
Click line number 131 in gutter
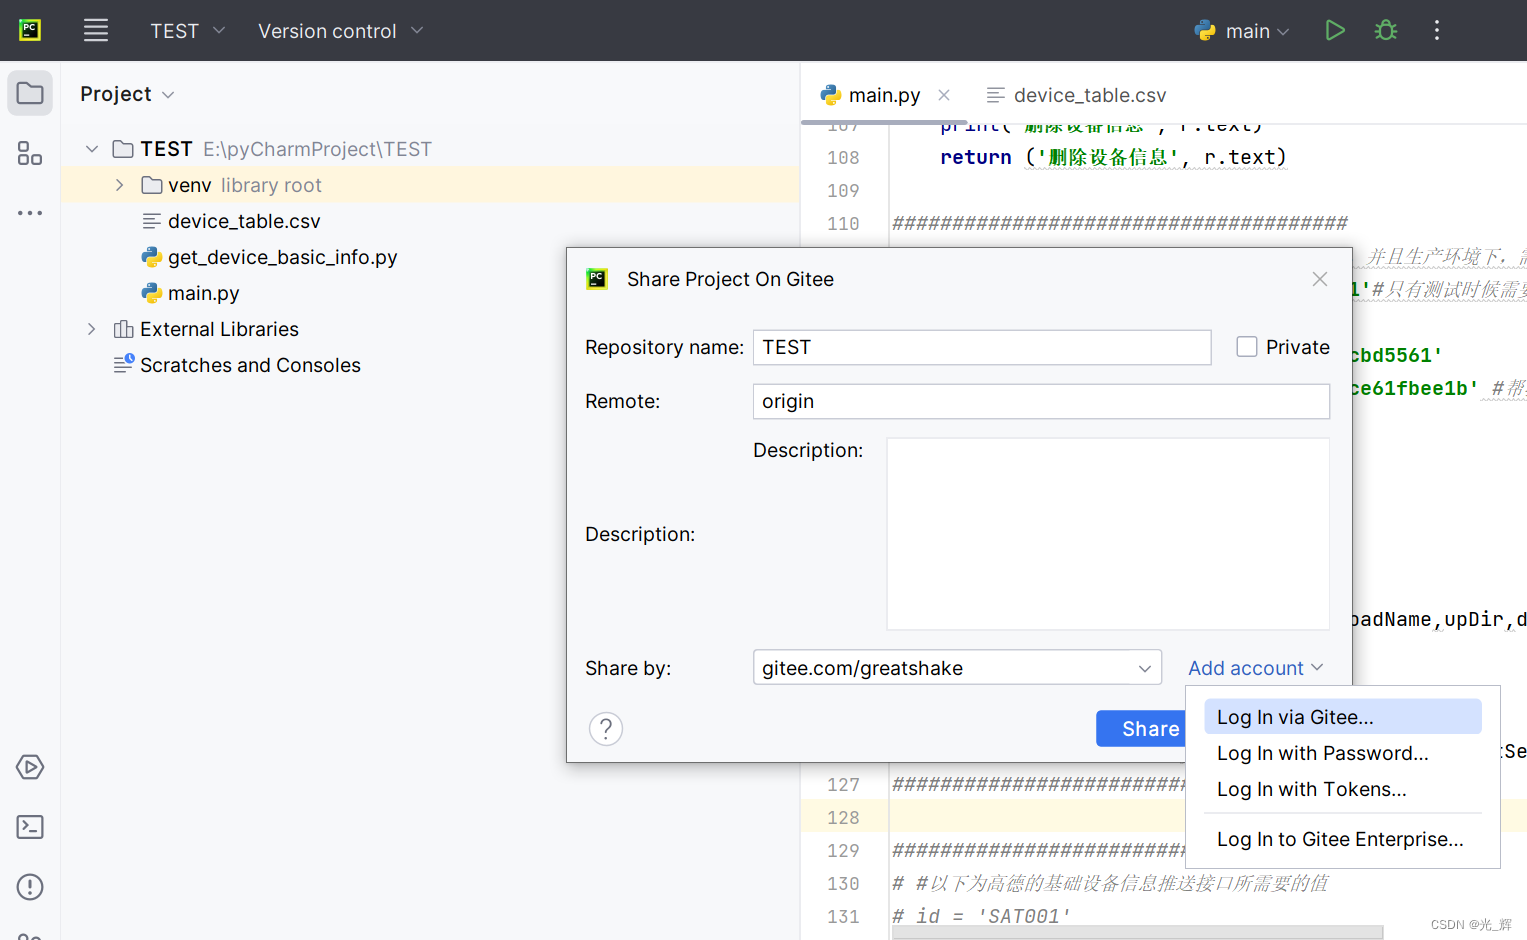pos(843,917)
